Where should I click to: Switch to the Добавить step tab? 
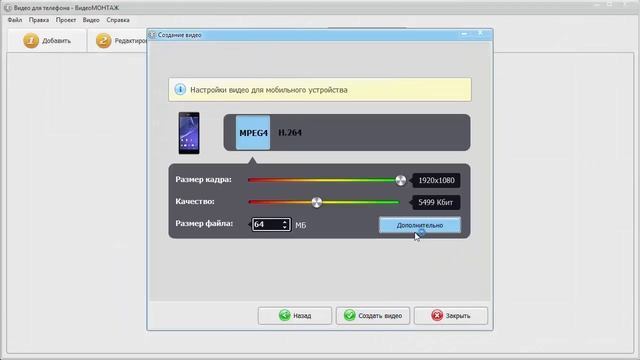point(47,40)
